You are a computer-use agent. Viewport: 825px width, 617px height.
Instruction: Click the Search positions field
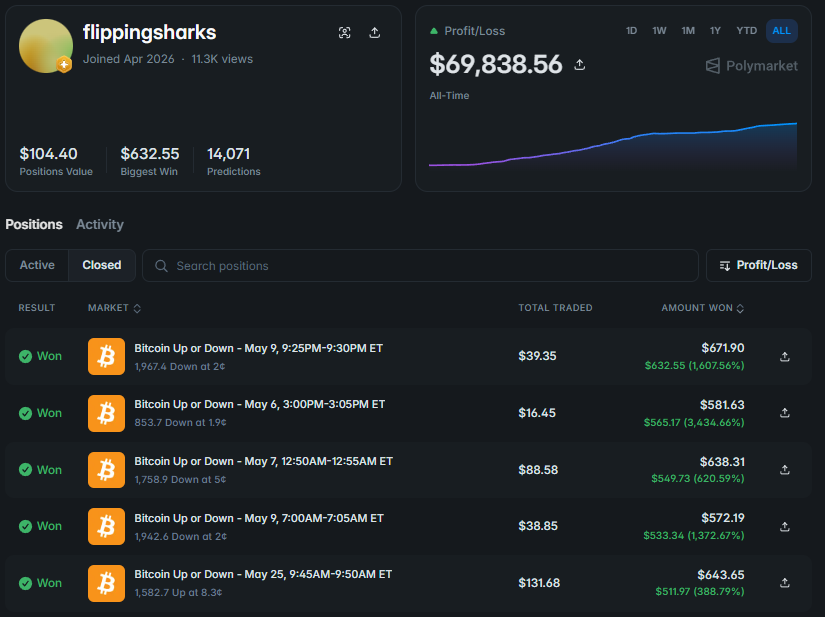coord(420,266)
